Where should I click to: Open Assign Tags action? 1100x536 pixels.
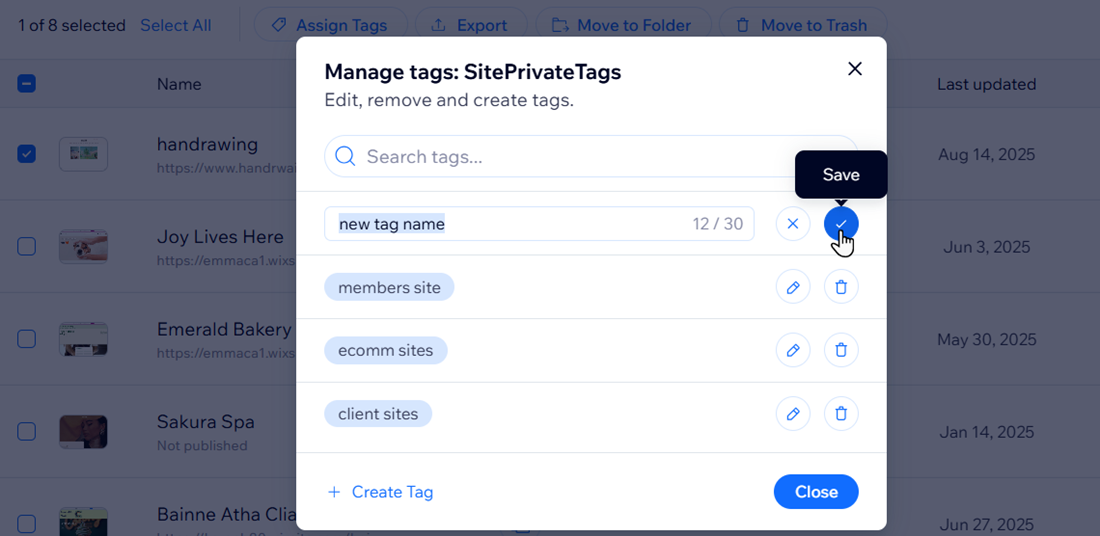(x=330, y=26)
